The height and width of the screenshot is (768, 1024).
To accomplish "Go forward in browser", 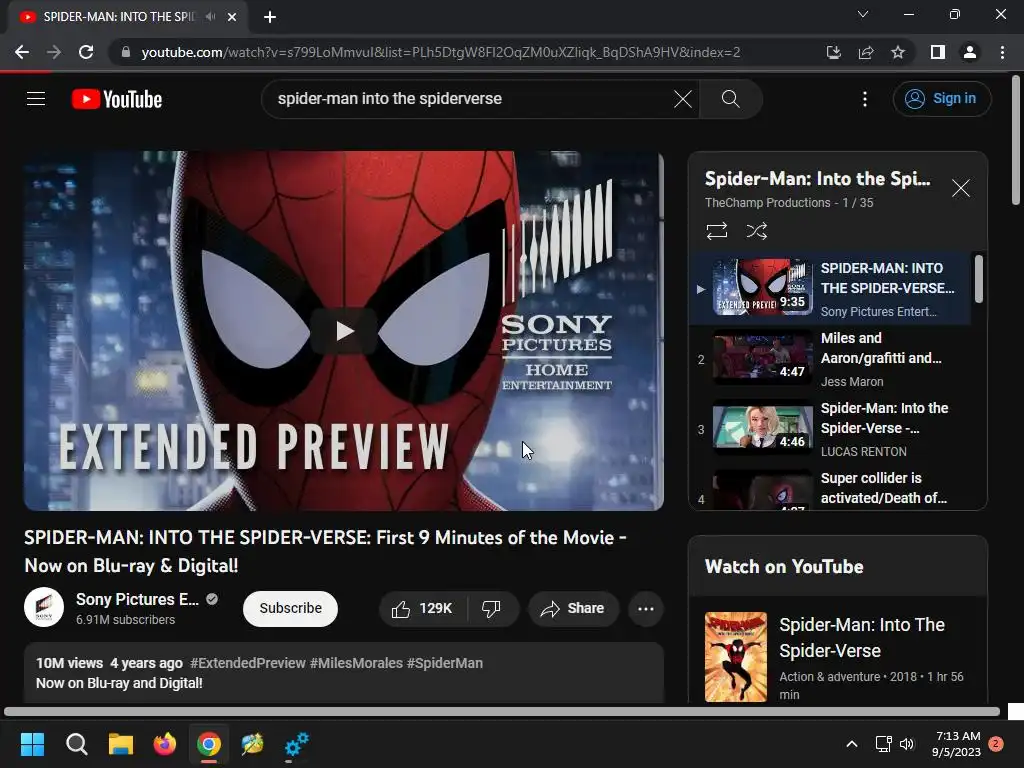I will (x=54, y=52).
